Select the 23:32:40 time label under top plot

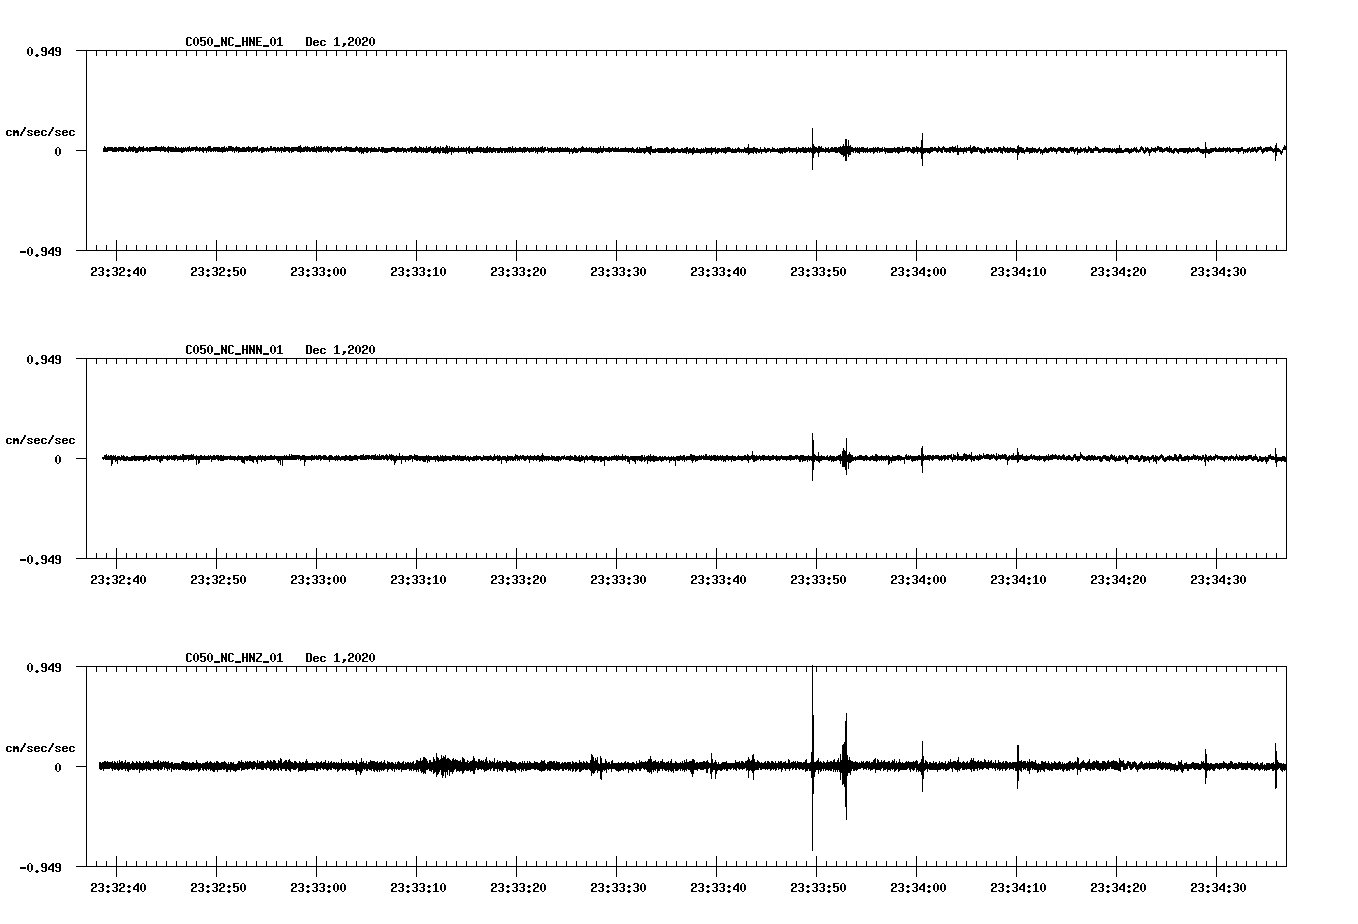[x=116, y=270]
